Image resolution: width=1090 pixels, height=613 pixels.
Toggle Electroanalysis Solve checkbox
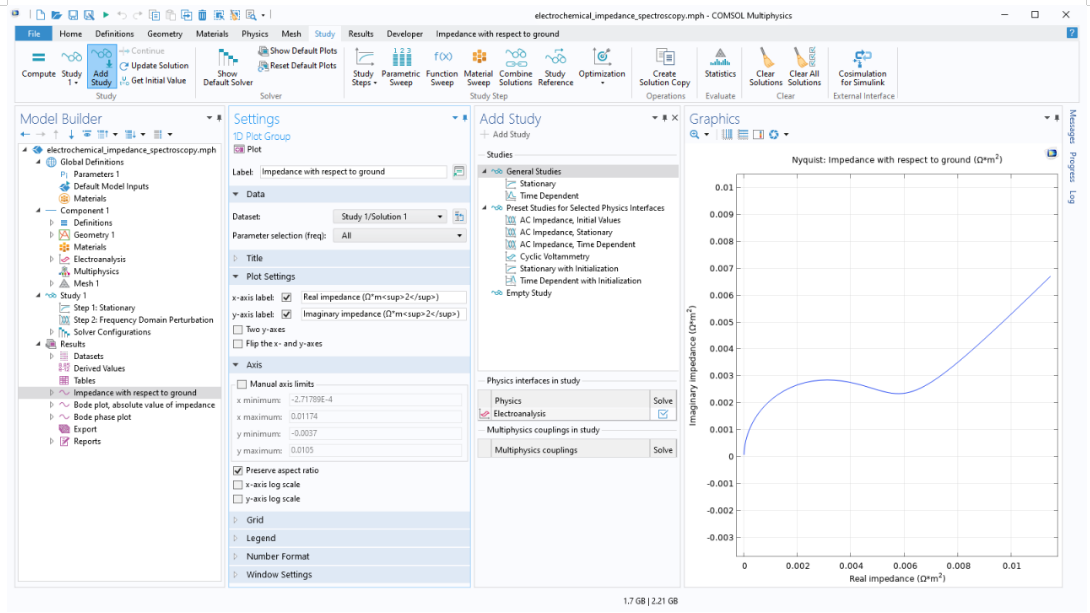coord(662,414)
